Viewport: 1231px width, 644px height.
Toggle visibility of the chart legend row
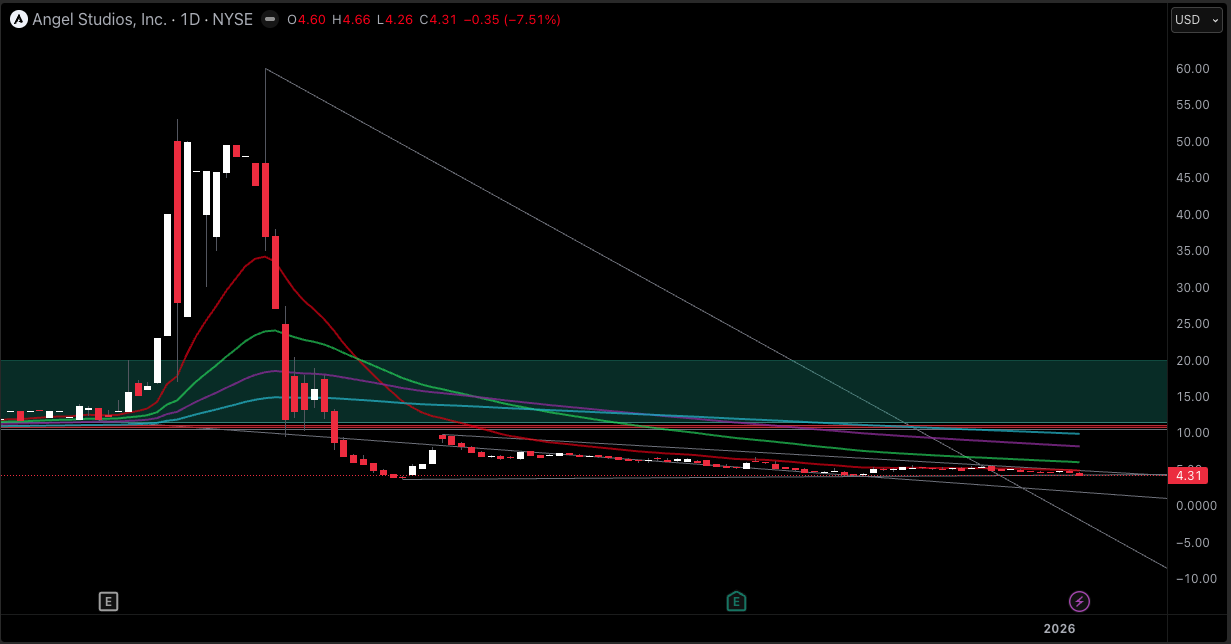pos(268,18)
